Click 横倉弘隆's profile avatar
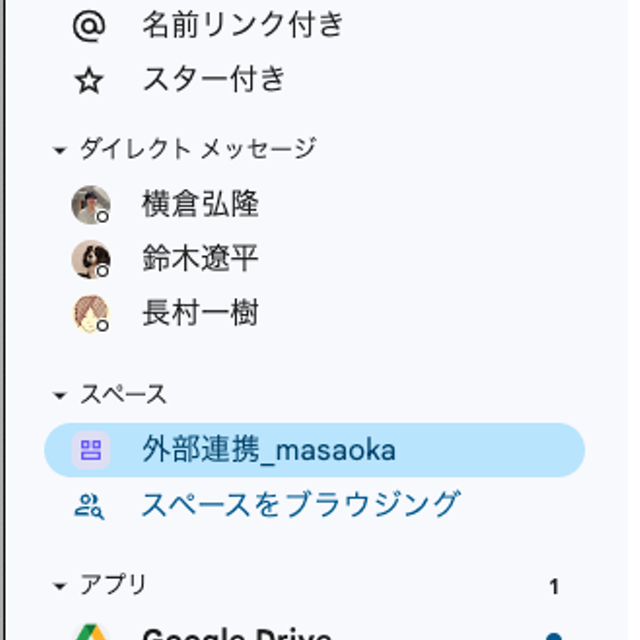This screenshot has height=640, width=640. 90,205
